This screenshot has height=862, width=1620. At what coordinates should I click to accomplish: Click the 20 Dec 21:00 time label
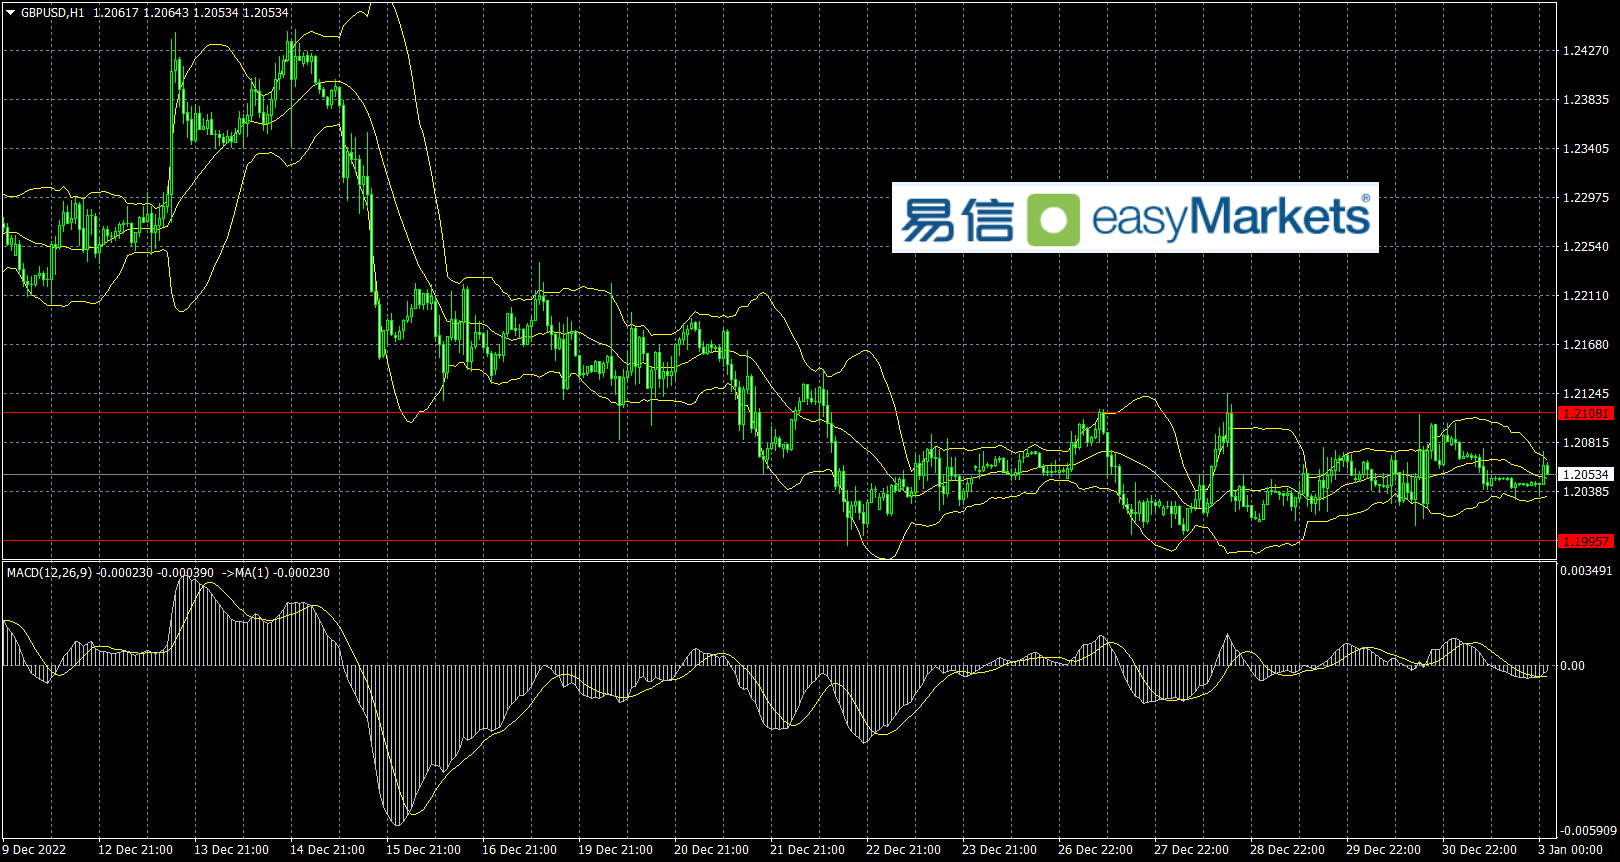tap(711, 850)
